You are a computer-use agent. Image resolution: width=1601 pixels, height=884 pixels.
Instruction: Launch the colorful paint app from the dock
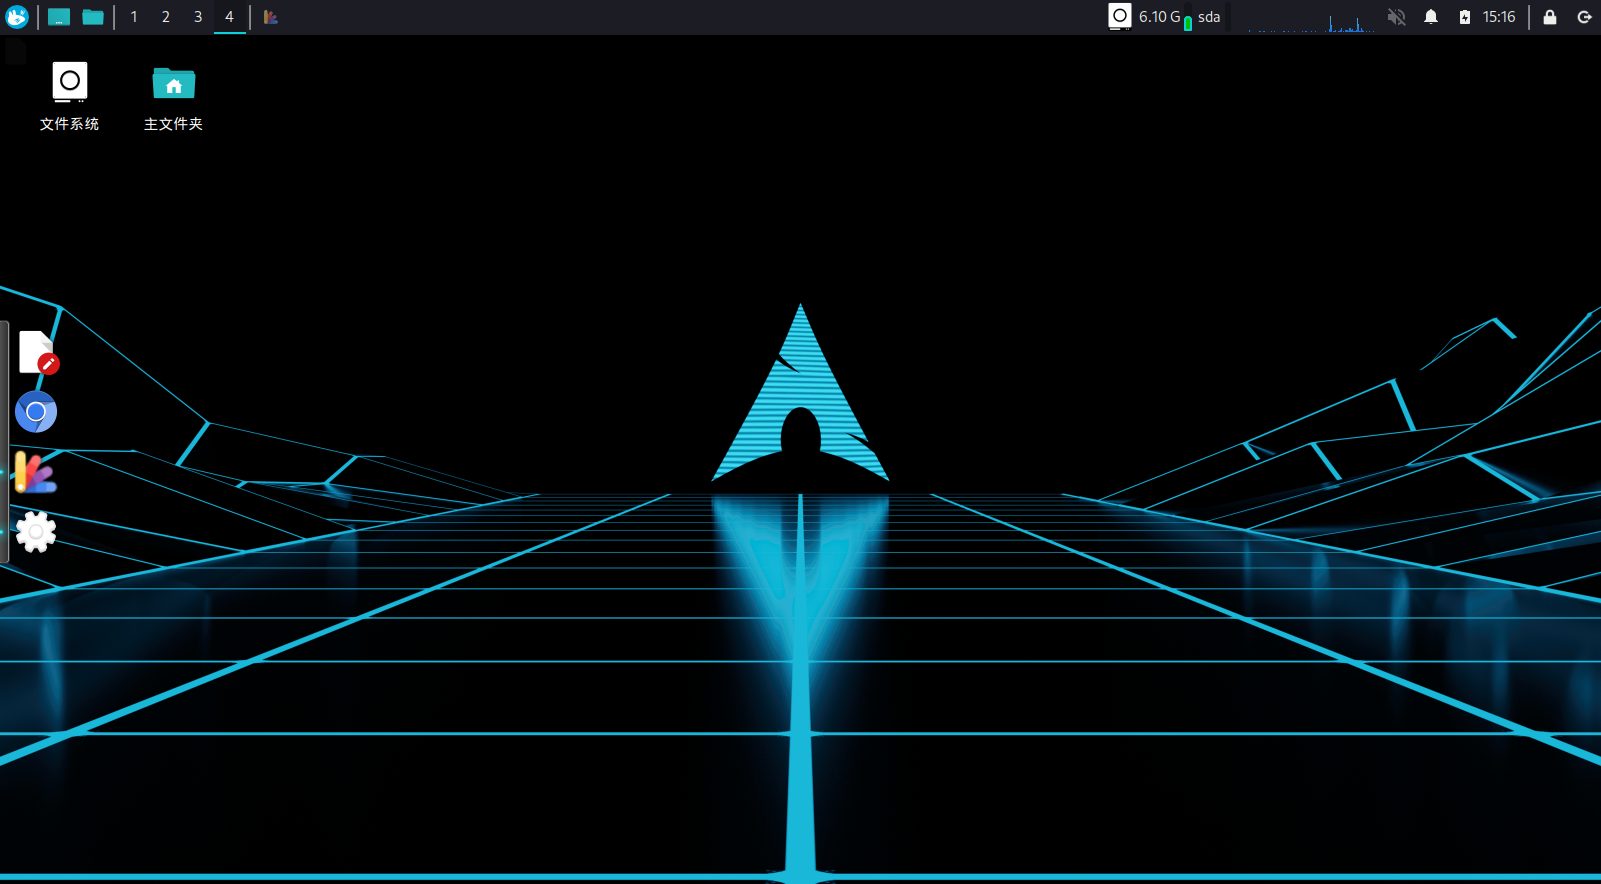click(36, 472)
